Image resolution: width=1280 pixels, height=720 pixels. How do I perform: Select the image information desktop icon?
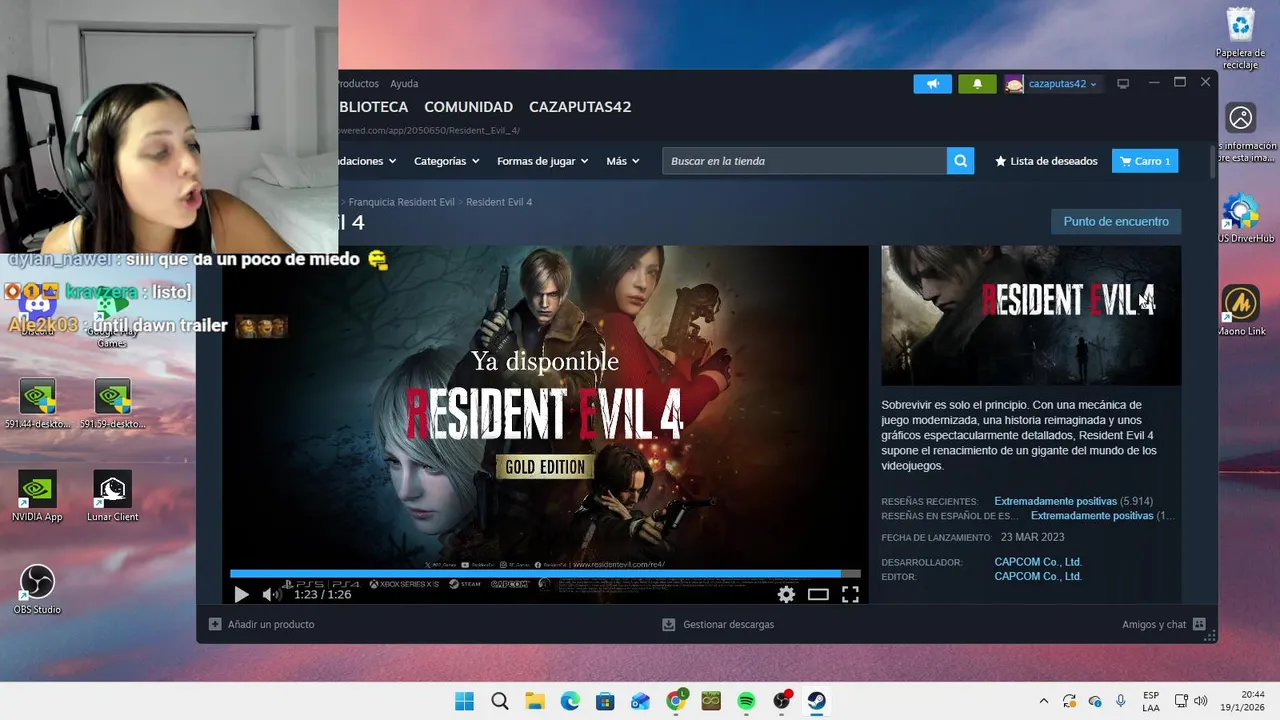(x=1243, y=133)
